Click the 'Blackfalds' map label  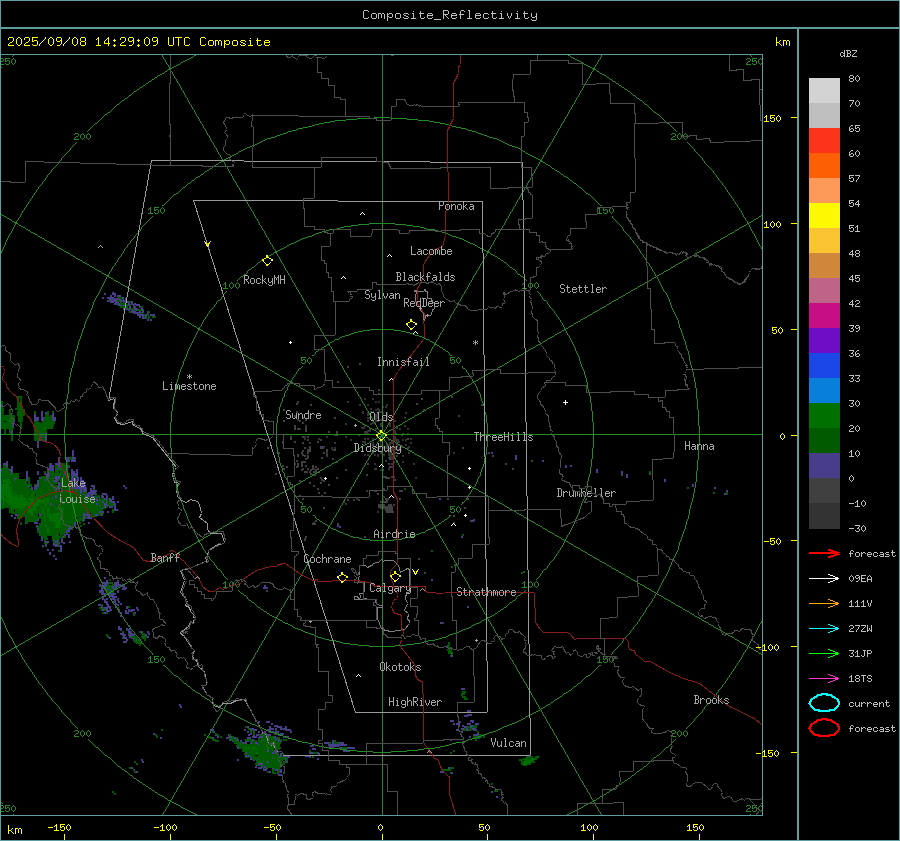pyautogui.click(x=425, y=277)
